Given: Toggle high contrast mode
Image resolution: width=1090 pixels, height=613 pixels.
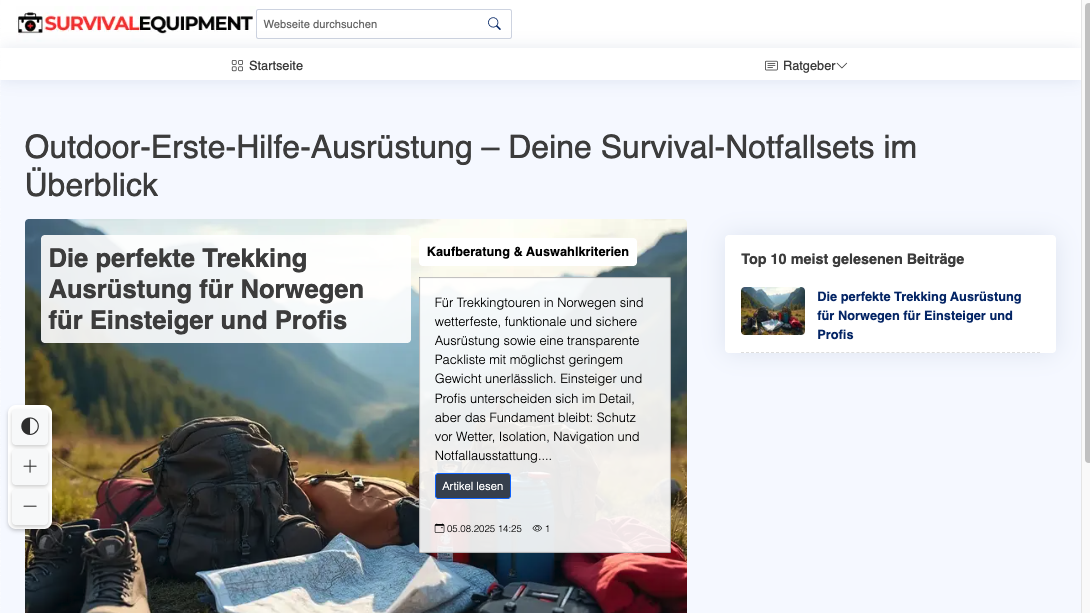Looking at the screenshot, I should click(30, 427).
